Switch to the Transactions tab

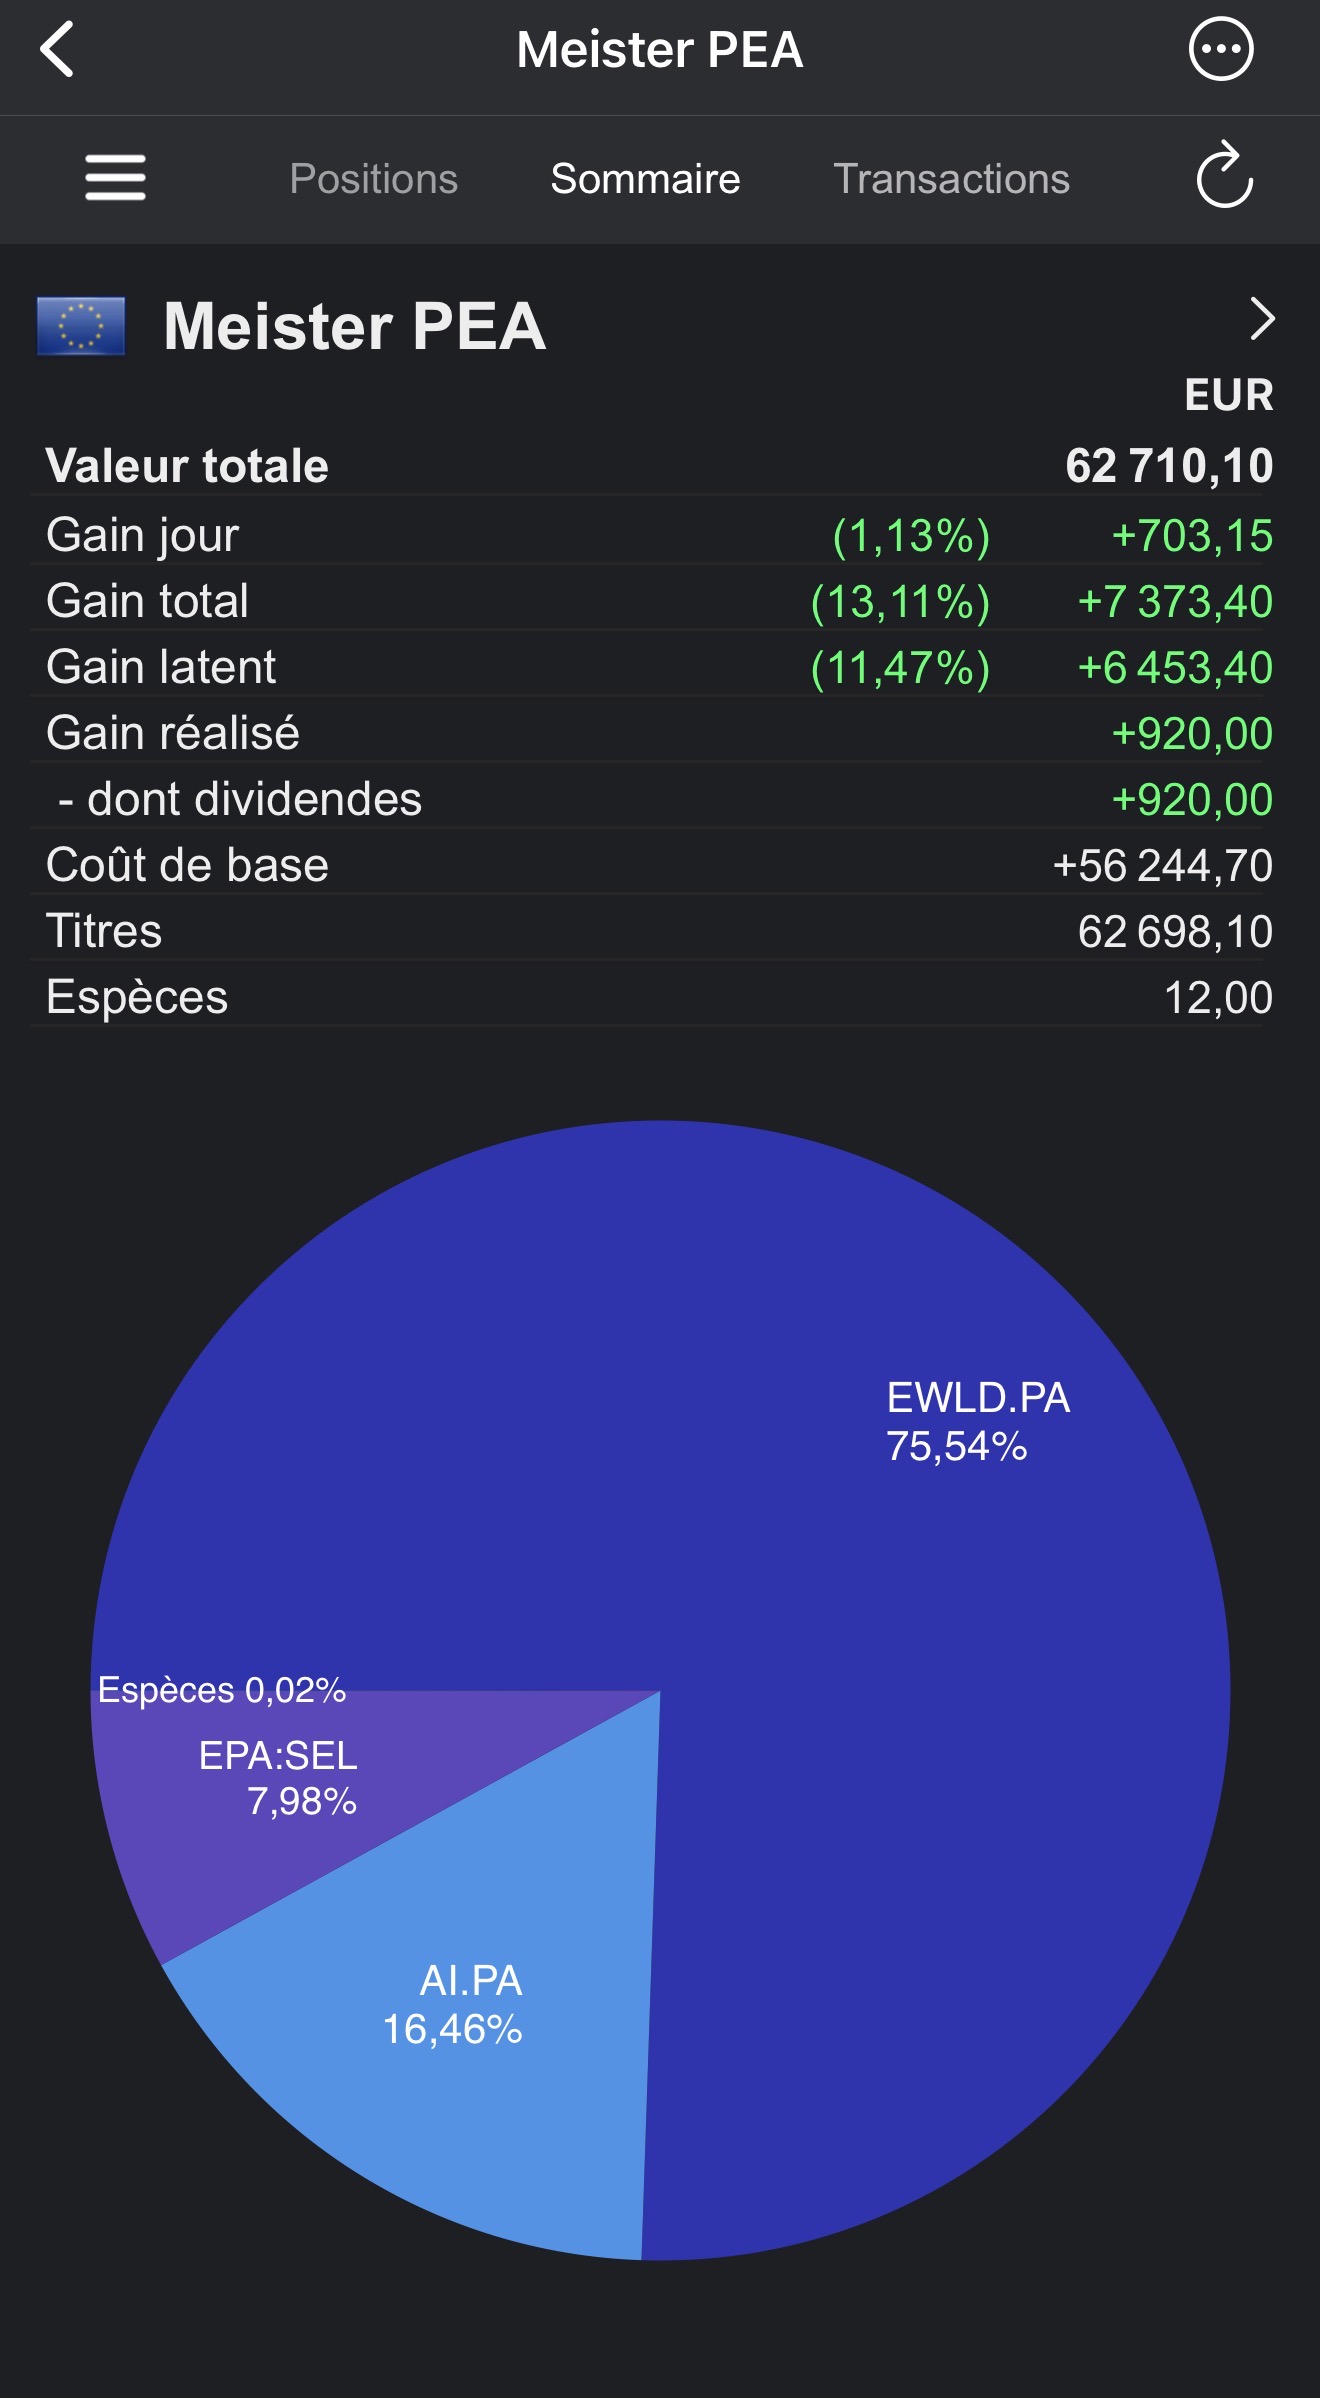[x=951, y=179]
